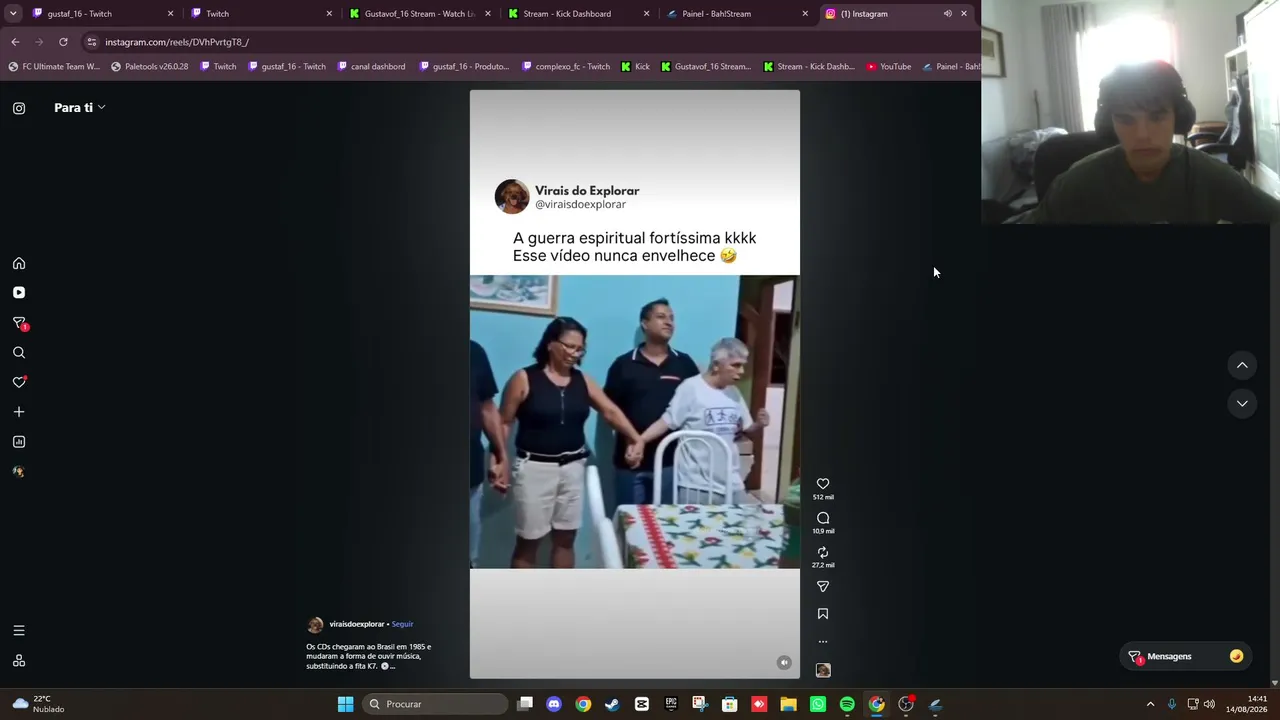This screenshot has height=720, width=1280.
Task: Create a new post with plus icon
Action: [x=19, y=412]
